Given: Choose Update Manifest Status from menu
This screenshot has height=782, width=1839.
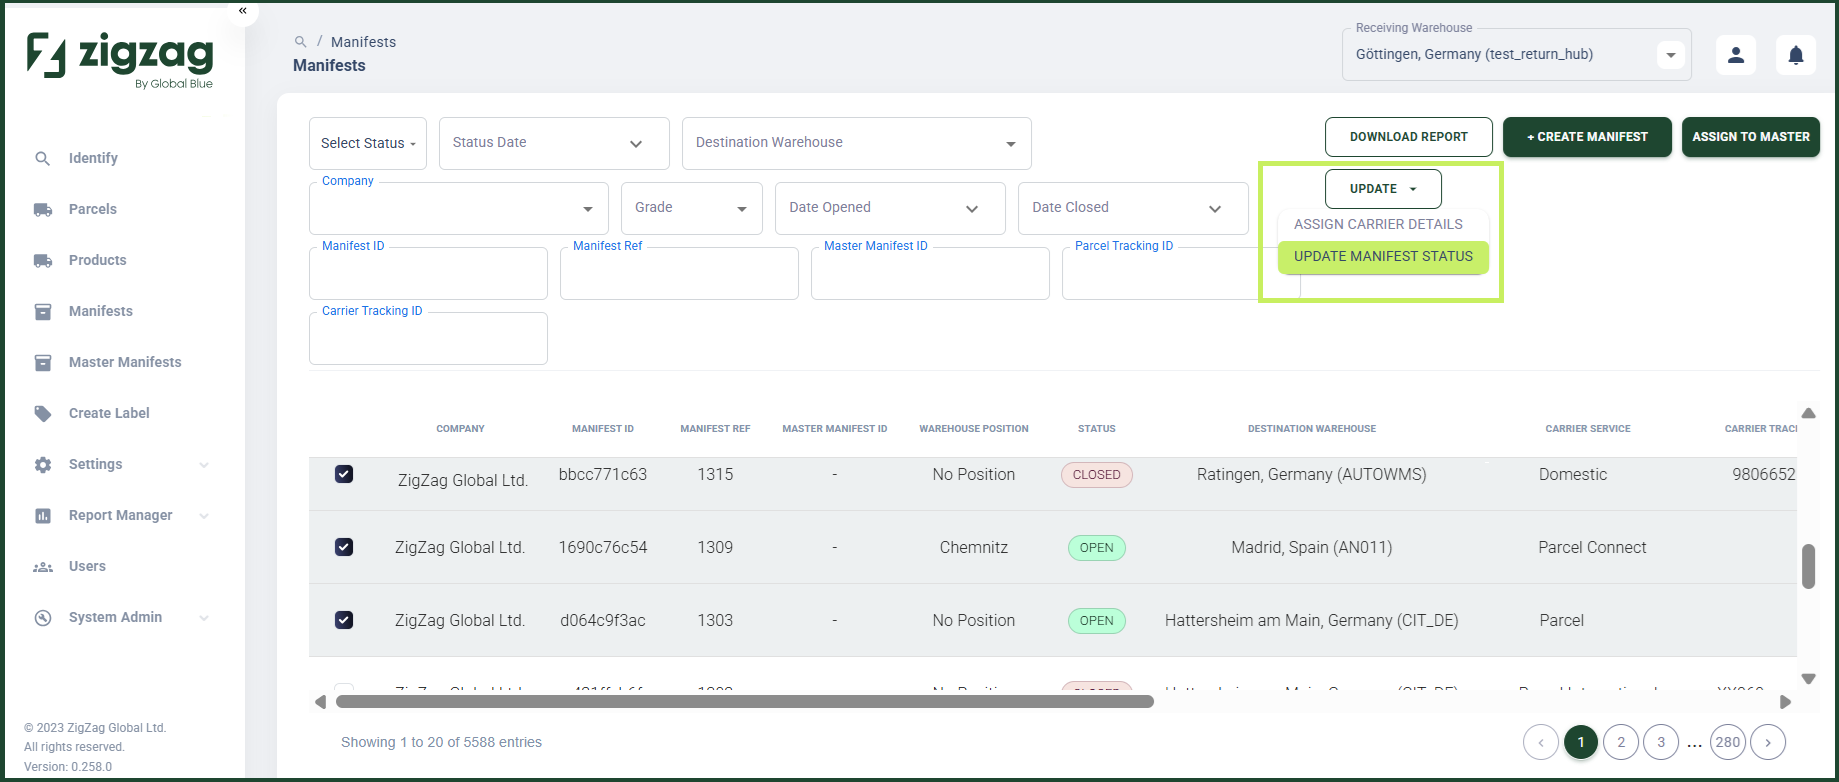Looking at the screenshot, I should click(1383, 257).
